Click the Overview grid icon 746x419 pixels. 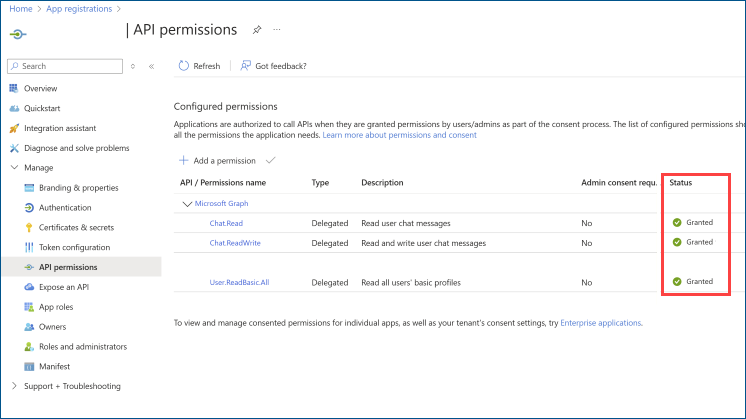click(14, 88)
